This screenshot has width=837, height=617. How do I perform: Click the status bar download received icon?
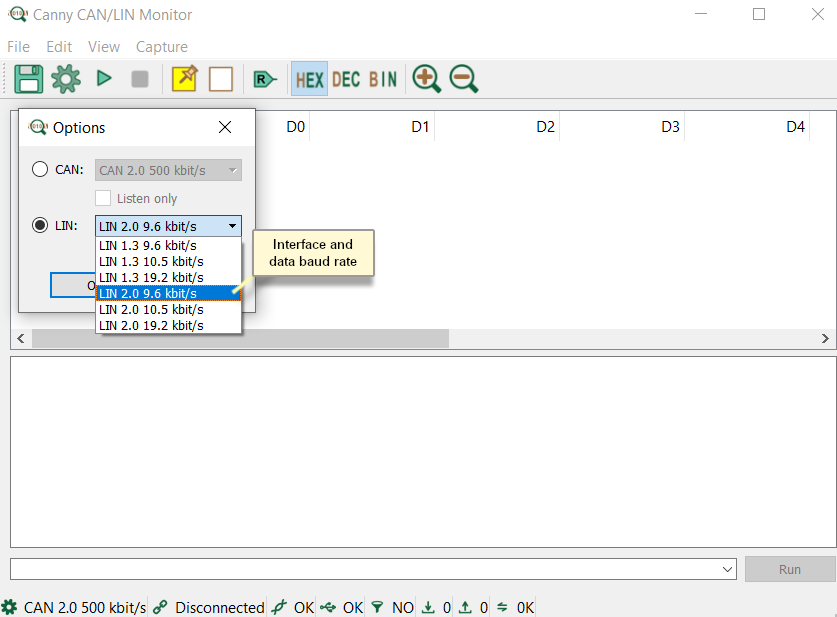click(428, 607)
